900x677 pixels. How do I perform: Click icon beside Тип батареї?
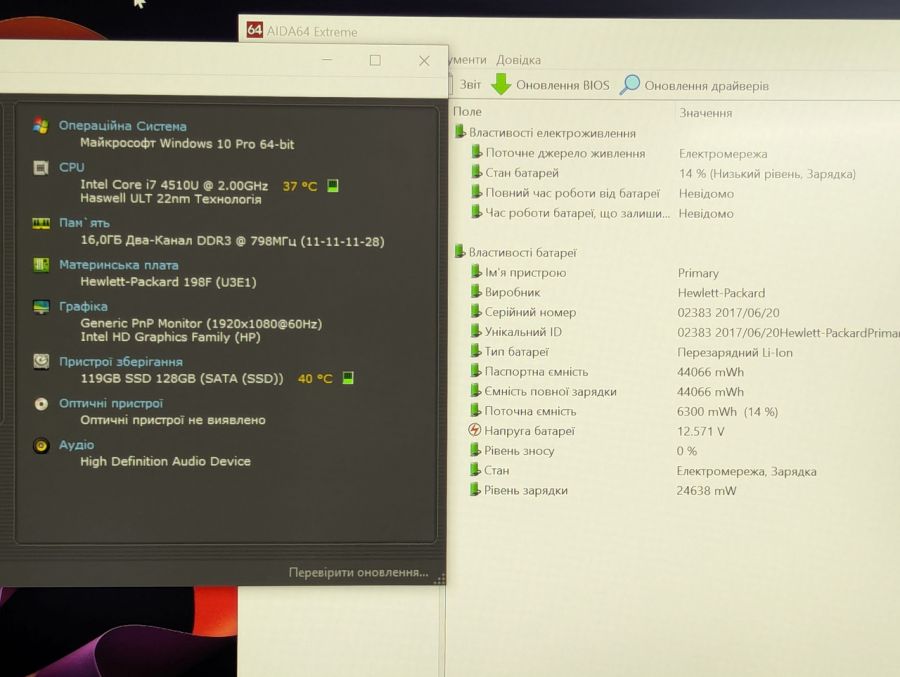coord(476,351)
